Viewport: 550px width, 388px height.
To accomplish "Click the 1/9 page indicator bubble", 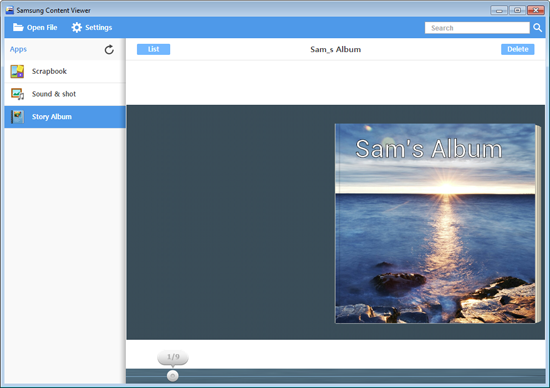I will pyautogui.click(x=173, y=357).
